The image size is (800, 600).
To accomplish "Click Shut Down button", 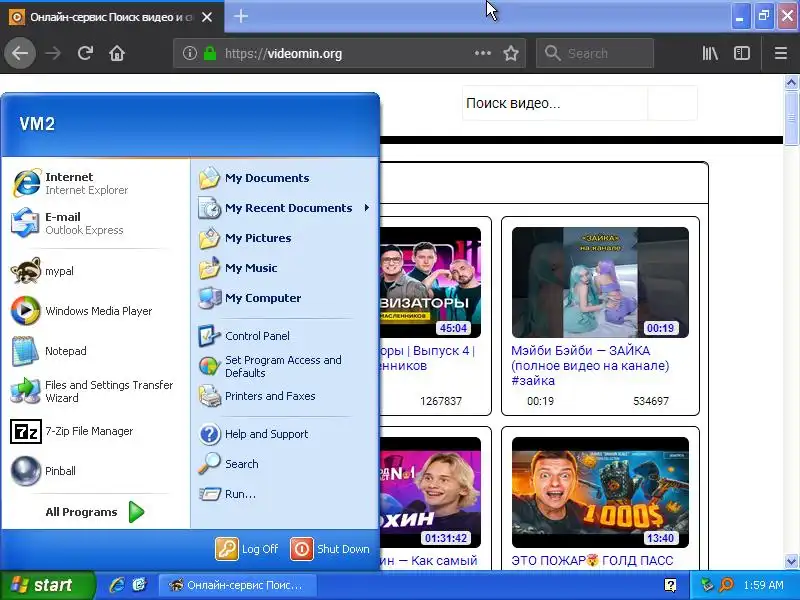I will click(330, 549).
